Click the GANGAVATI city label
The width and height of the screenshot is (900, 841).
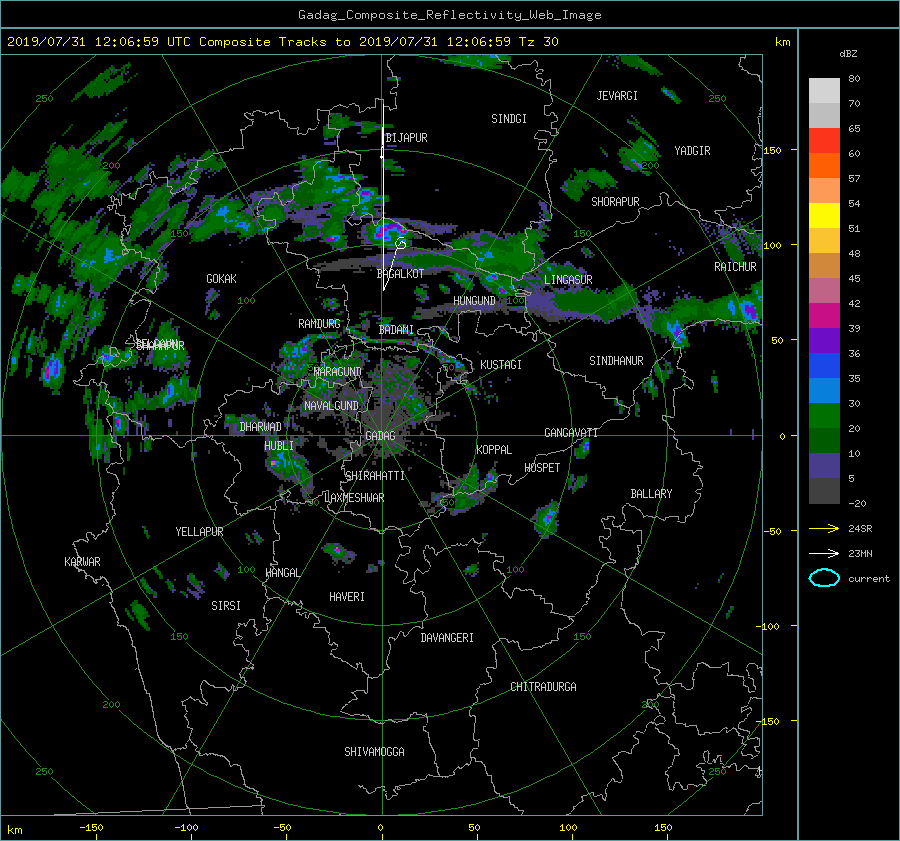[571, 433]
